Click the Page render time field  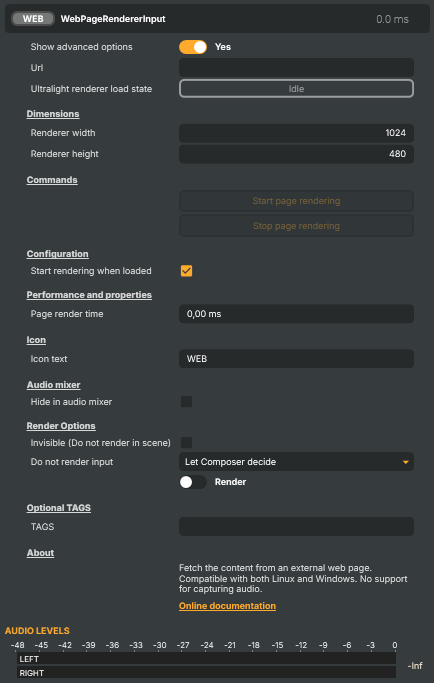coord(296,314)
